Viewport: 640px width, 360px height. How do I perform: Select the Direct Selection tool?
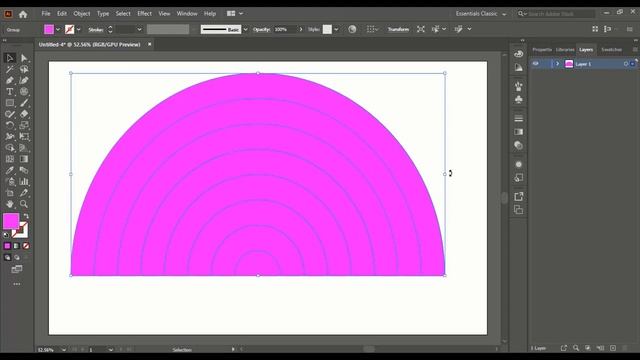click(24, 58)
